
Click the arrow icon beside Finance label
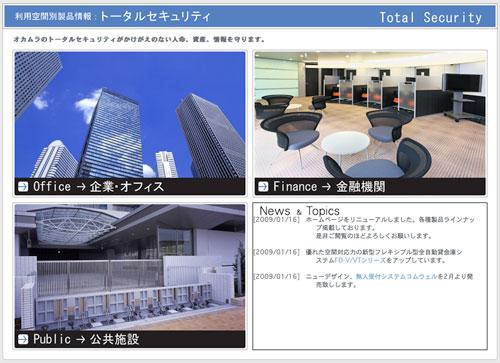[x=263, y=186]
